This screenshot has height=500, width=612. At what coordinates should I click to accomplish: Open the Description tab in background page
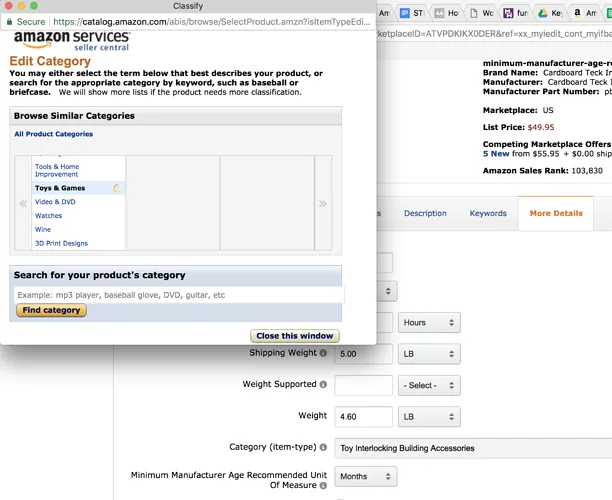pyautogui.click(x=425, y=213)
